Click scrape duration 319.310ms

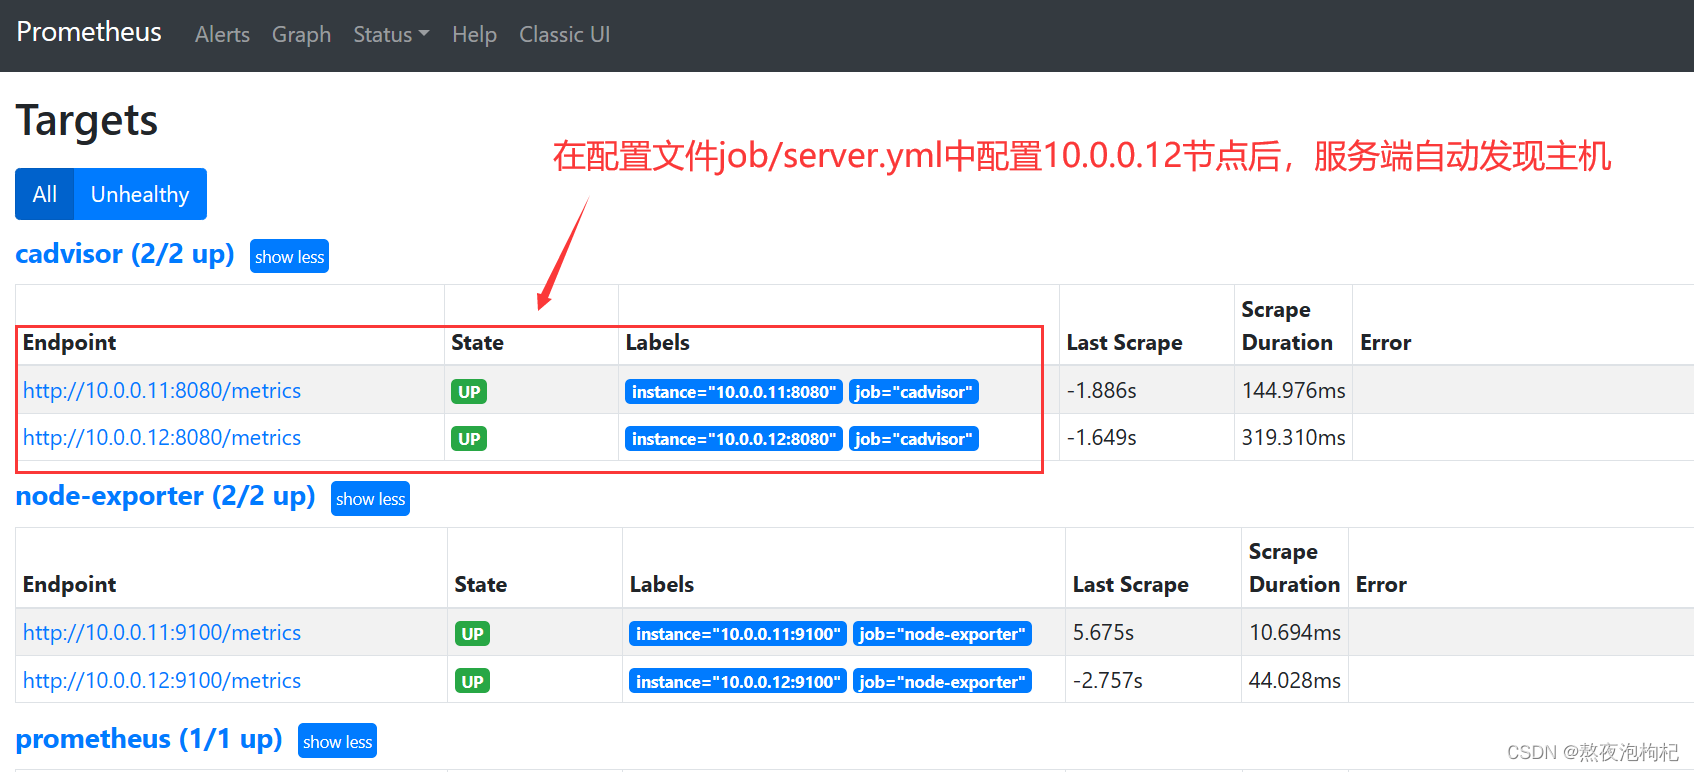pos(1294,438)
